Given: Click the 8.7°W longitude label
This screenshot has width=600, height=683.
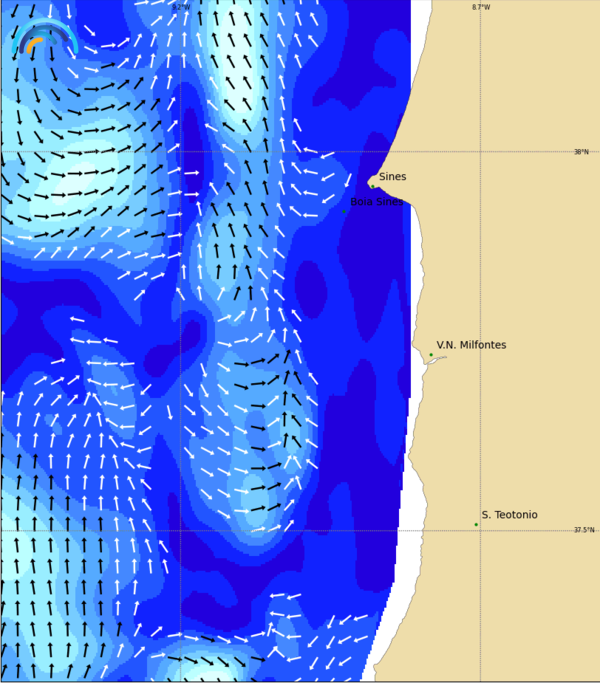Looking at the screenshot, I should [481, 7].
